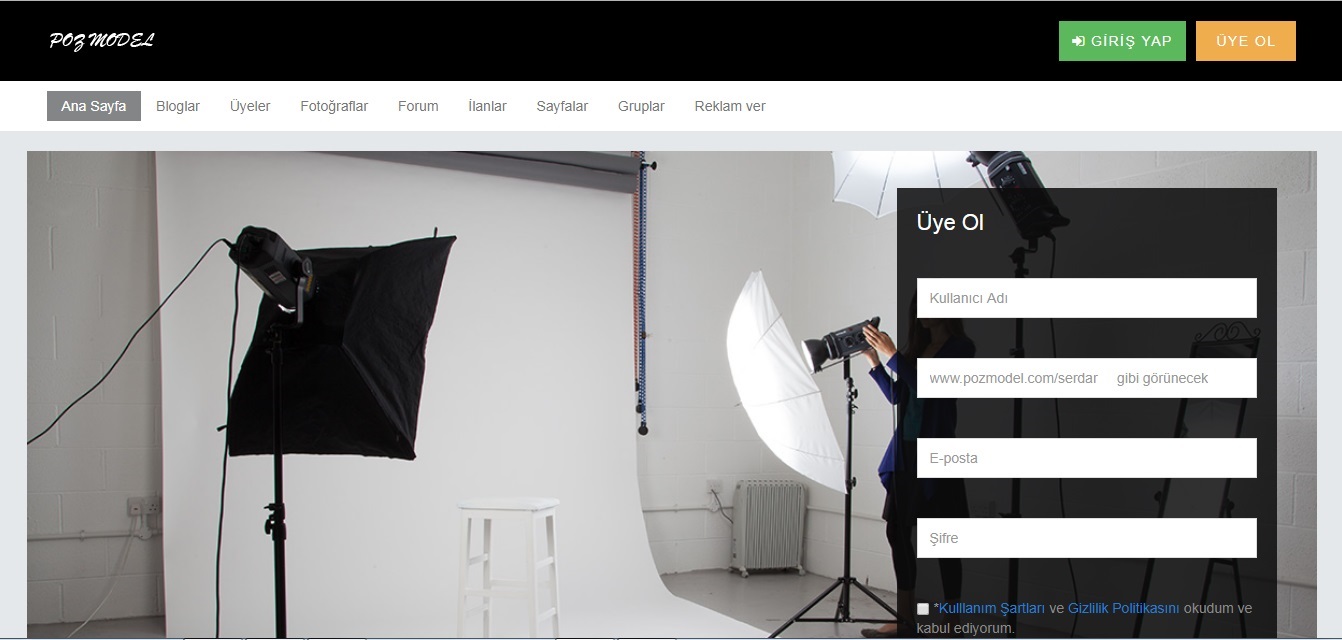Select the Şifre password field
The image size is (1342, 640).
tap(1087, 538)
